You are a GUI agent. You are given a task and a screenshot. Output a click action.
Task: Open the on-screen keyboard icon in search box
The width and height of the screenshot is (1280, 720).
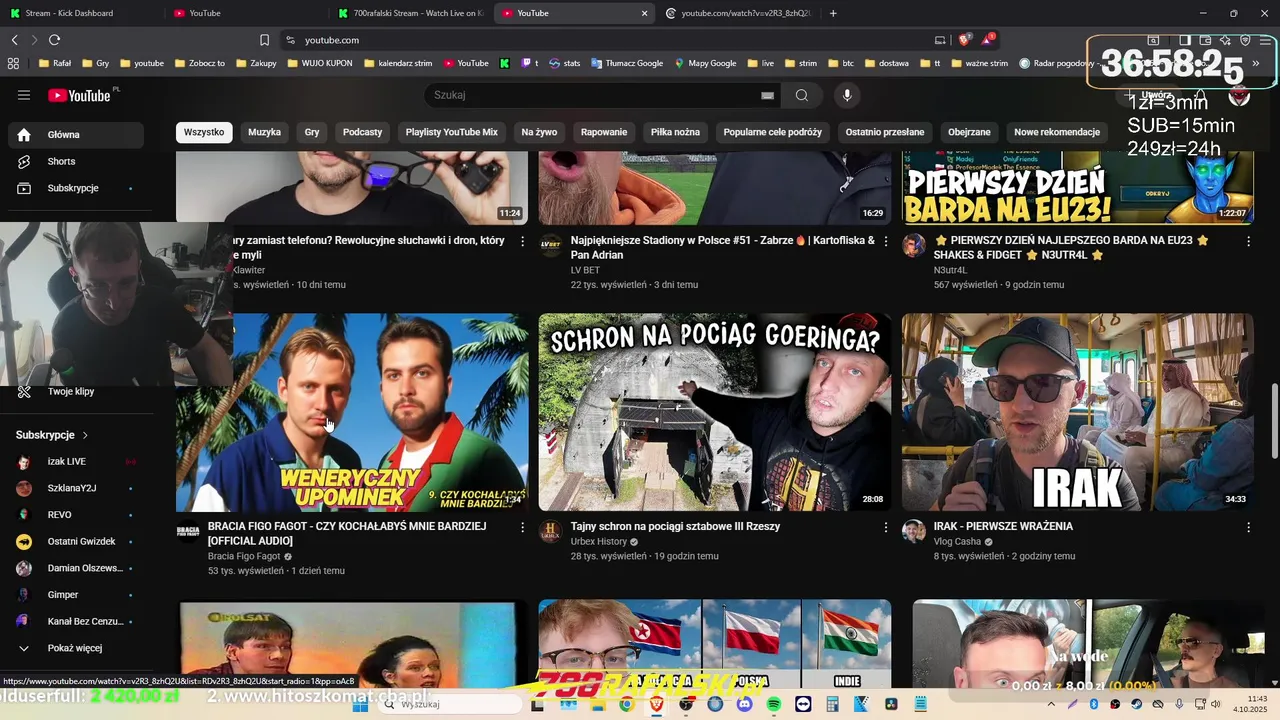(x=767, y=95)
